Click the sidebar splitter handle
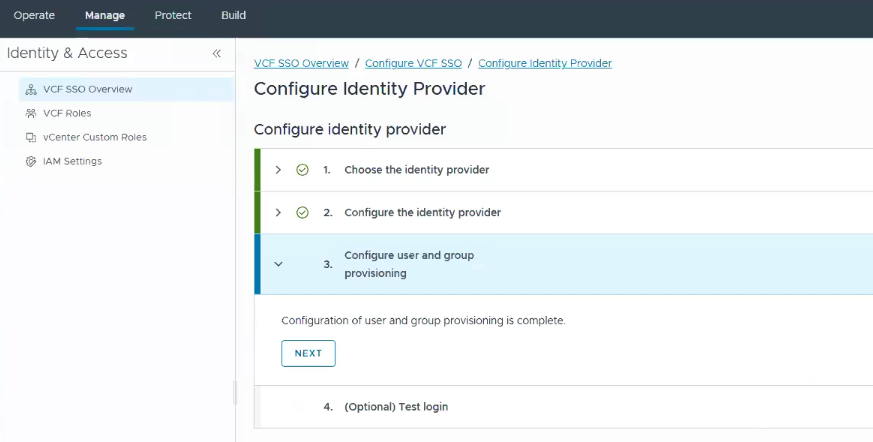The height and width of the screenshot is (442, 873). [235, 393]
